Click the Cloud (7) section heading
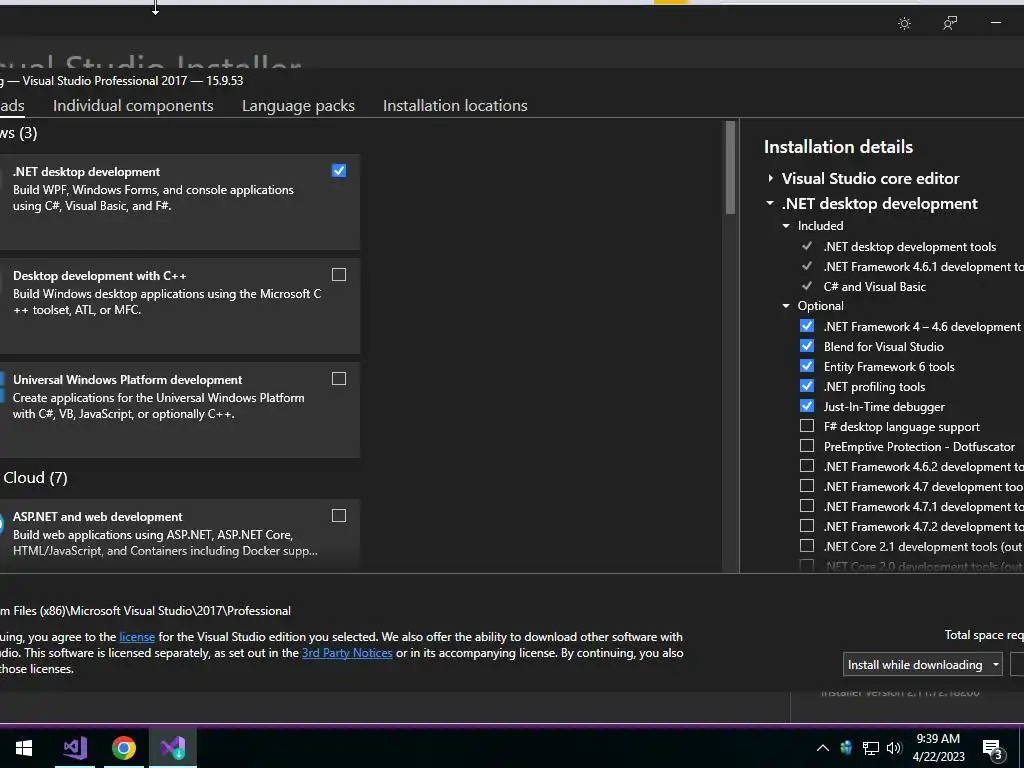Screen dimensions: 1024x768 pos(35,477)
